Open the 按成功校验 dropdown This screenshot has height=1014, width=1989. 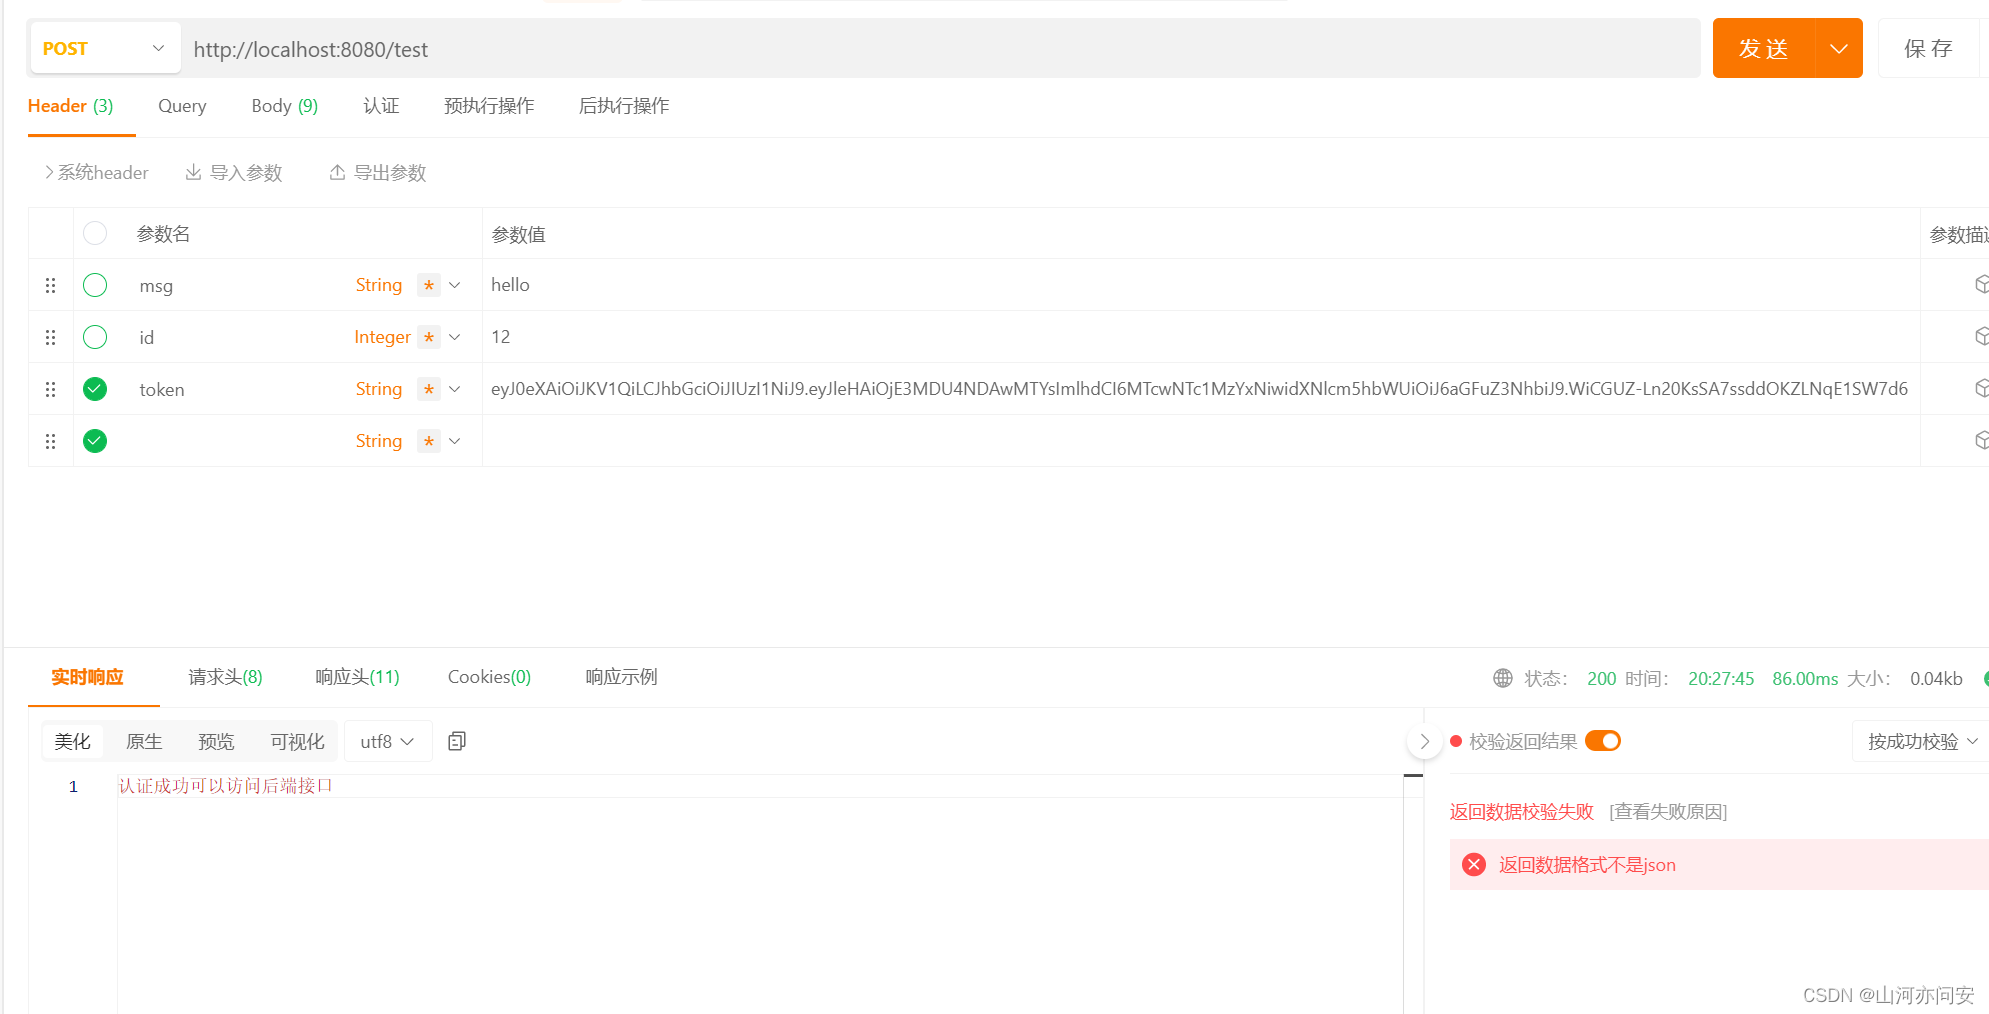coord(1922,741)
